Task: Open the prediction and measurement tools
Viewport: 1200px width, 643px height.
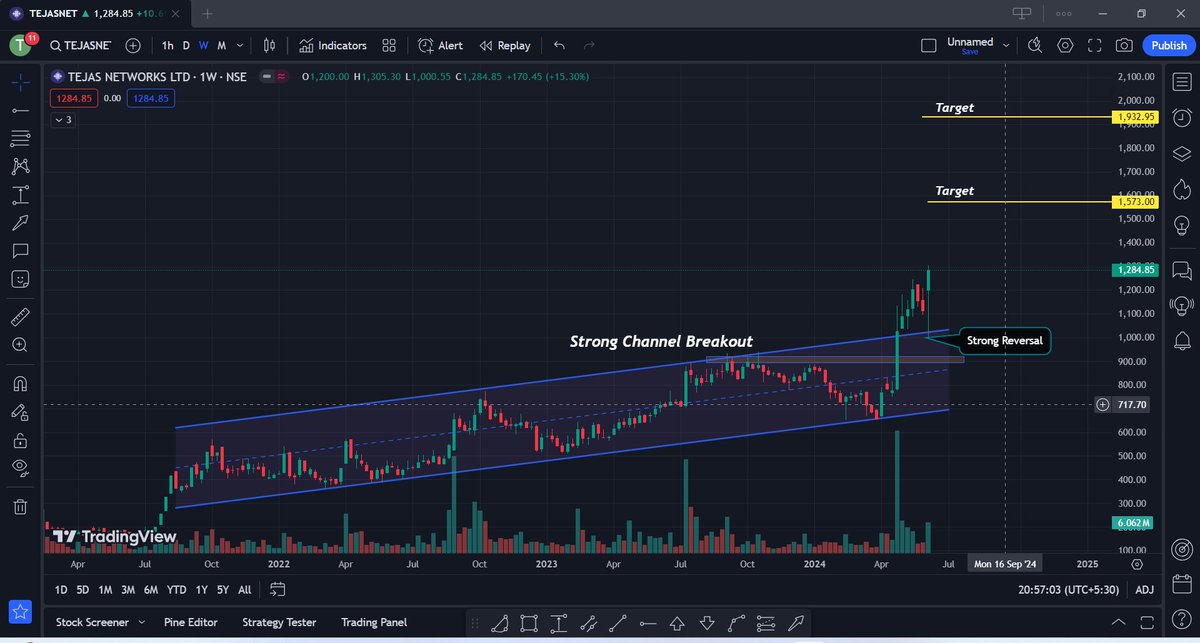Action: point(20,194)
